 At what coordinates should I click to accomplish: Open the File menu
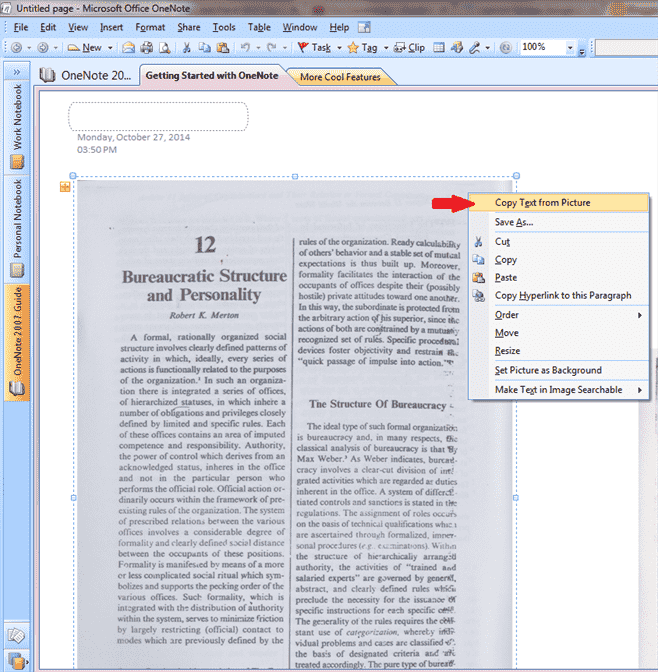click(x=21, y=27)
